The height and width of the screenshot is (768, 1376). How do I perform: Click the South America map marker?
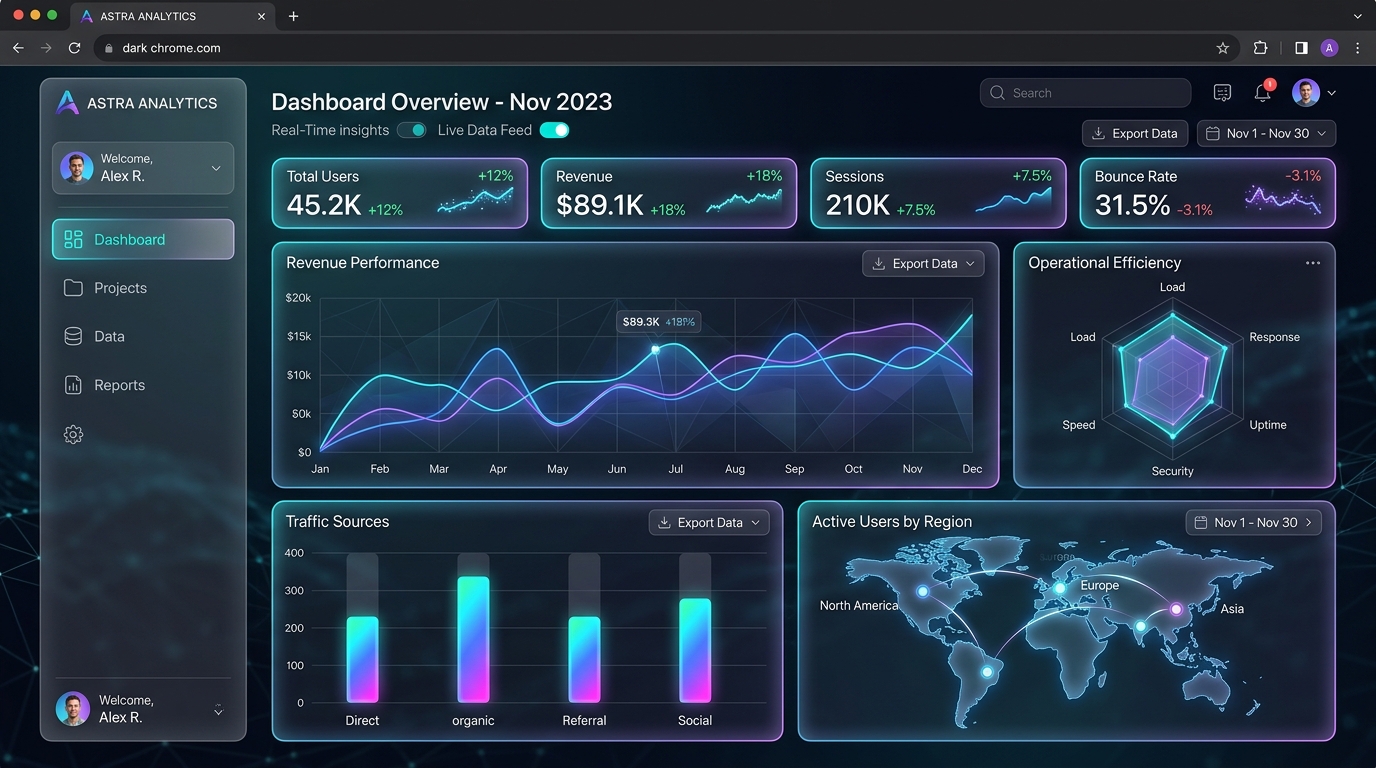988,671
